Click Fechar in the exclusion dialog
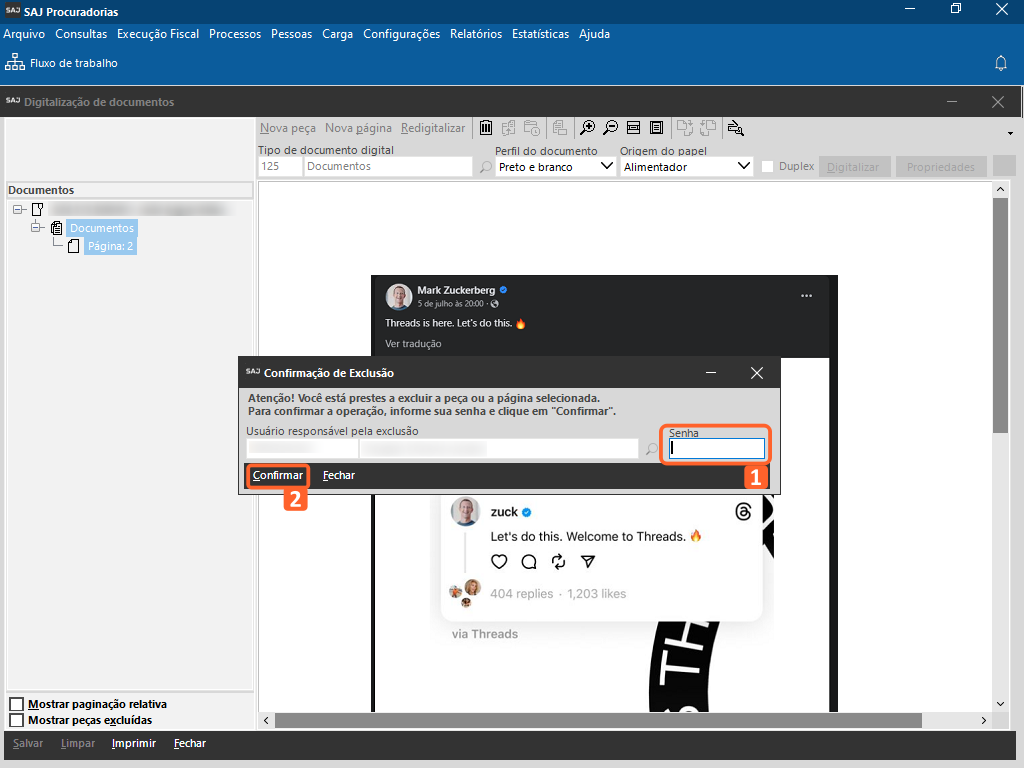The width and height of the screenshot is (1024, 768). [338, 476]
